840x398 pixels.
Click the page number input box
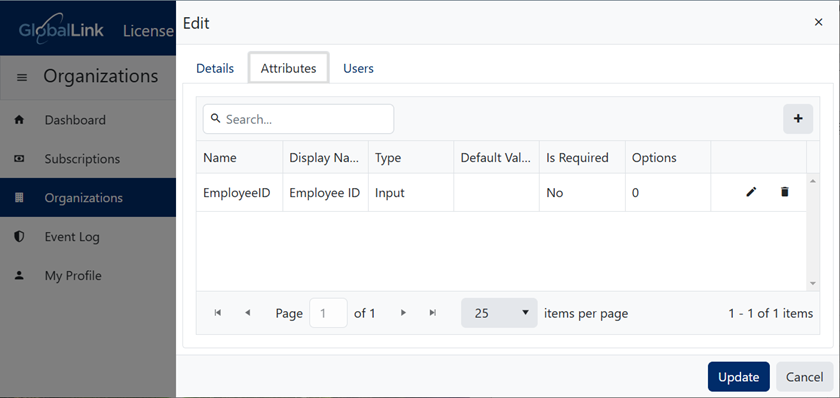point(328,313)
